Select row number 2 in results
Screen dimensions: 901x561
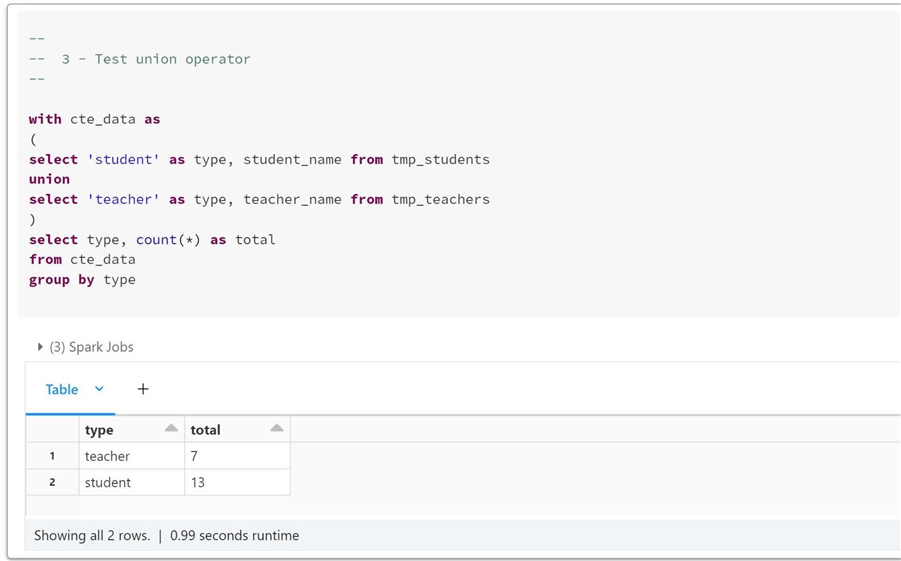pyautogui.click(x=52, y=482)
